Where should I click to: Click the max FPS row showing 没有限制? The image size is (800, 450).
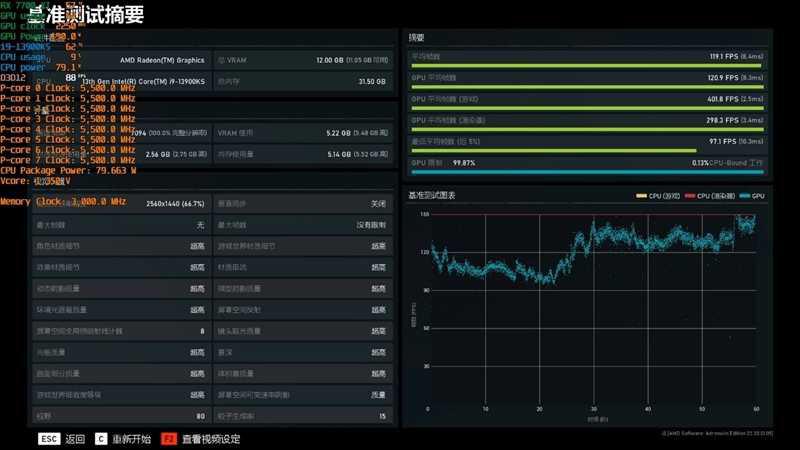coord(302,225)
